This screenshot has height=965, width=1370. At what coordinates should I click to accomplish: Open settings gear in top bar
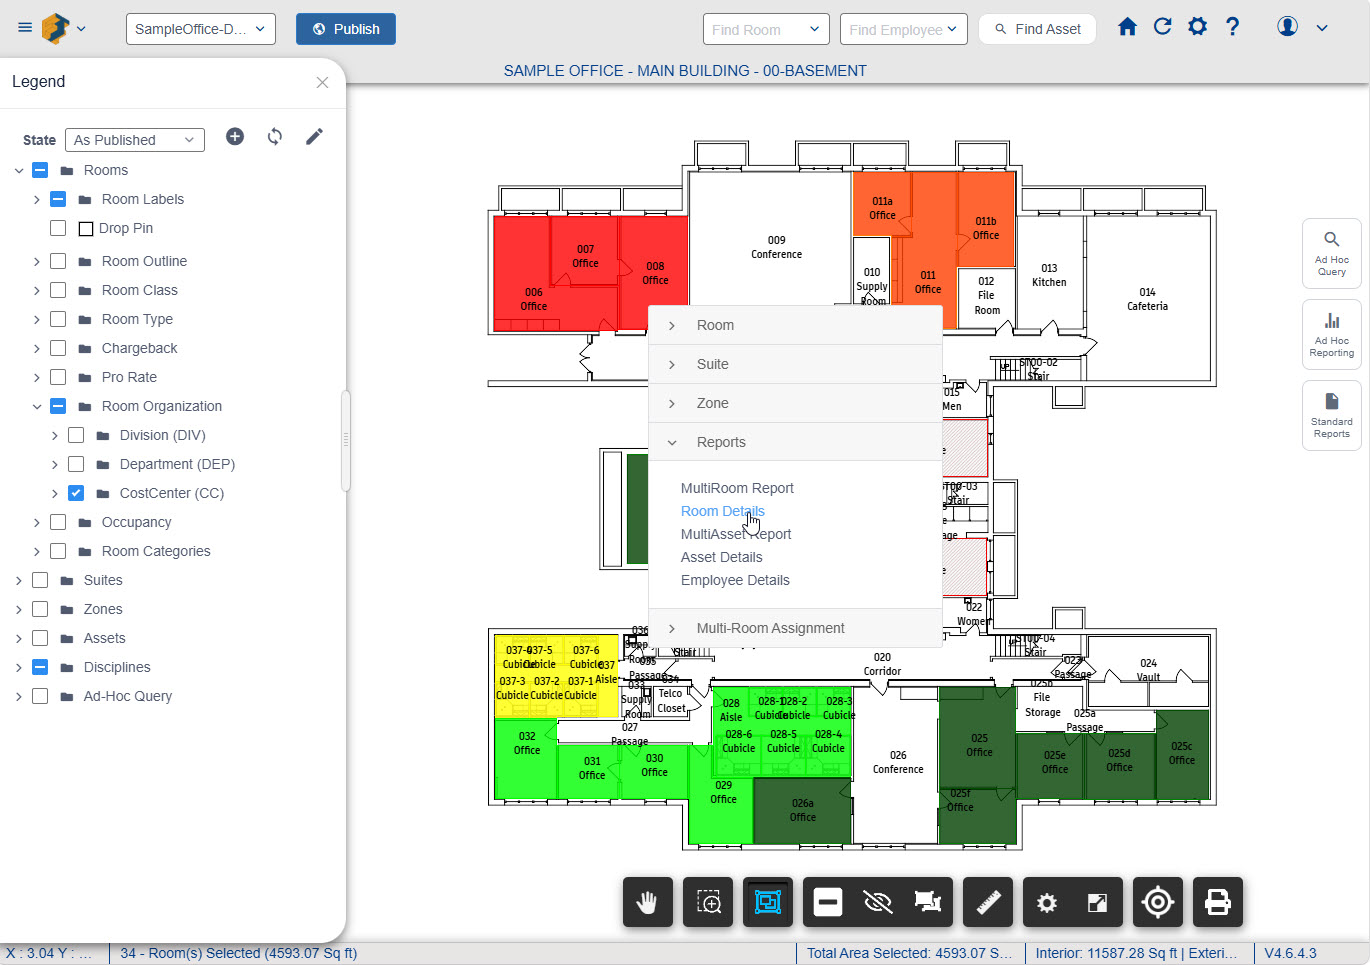pos(1197,27)
